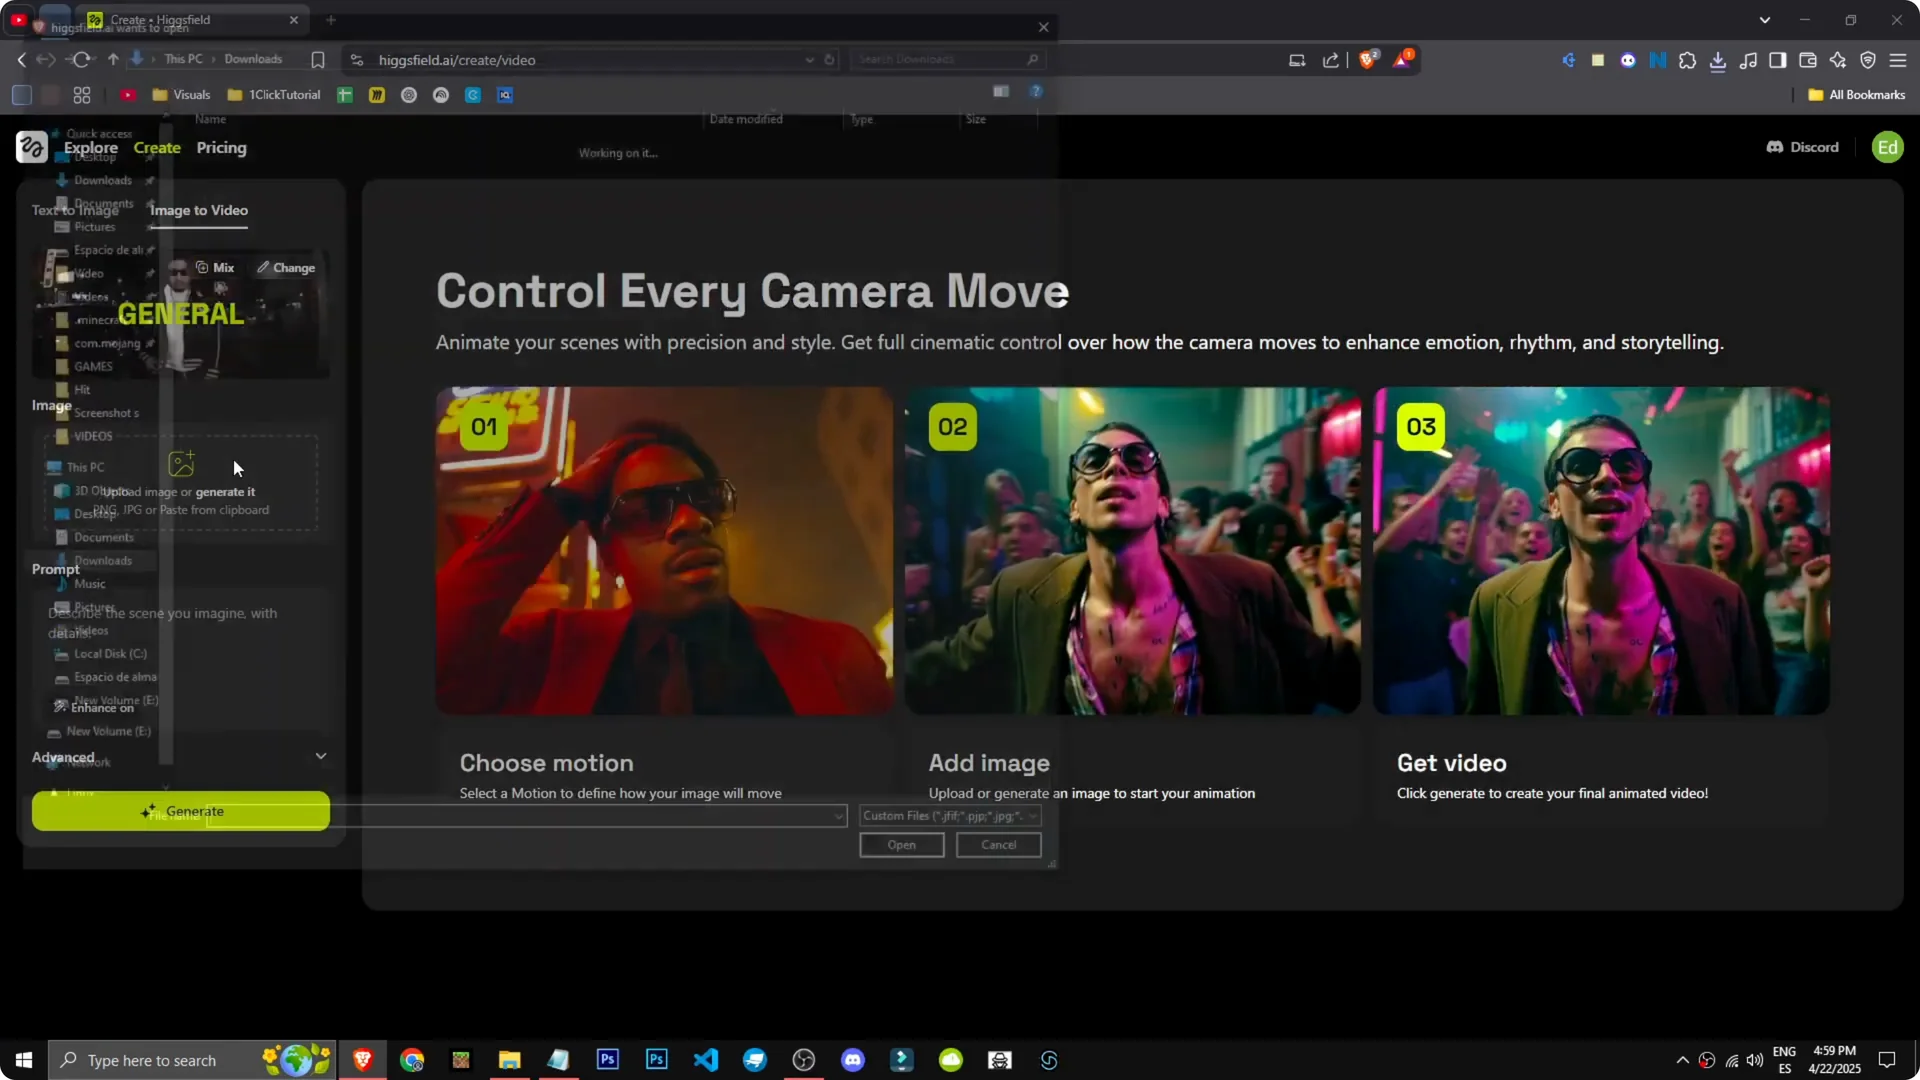Click the Brave Rewards triangle icon
The image size is (1920, 1080).
[1402, 59]
